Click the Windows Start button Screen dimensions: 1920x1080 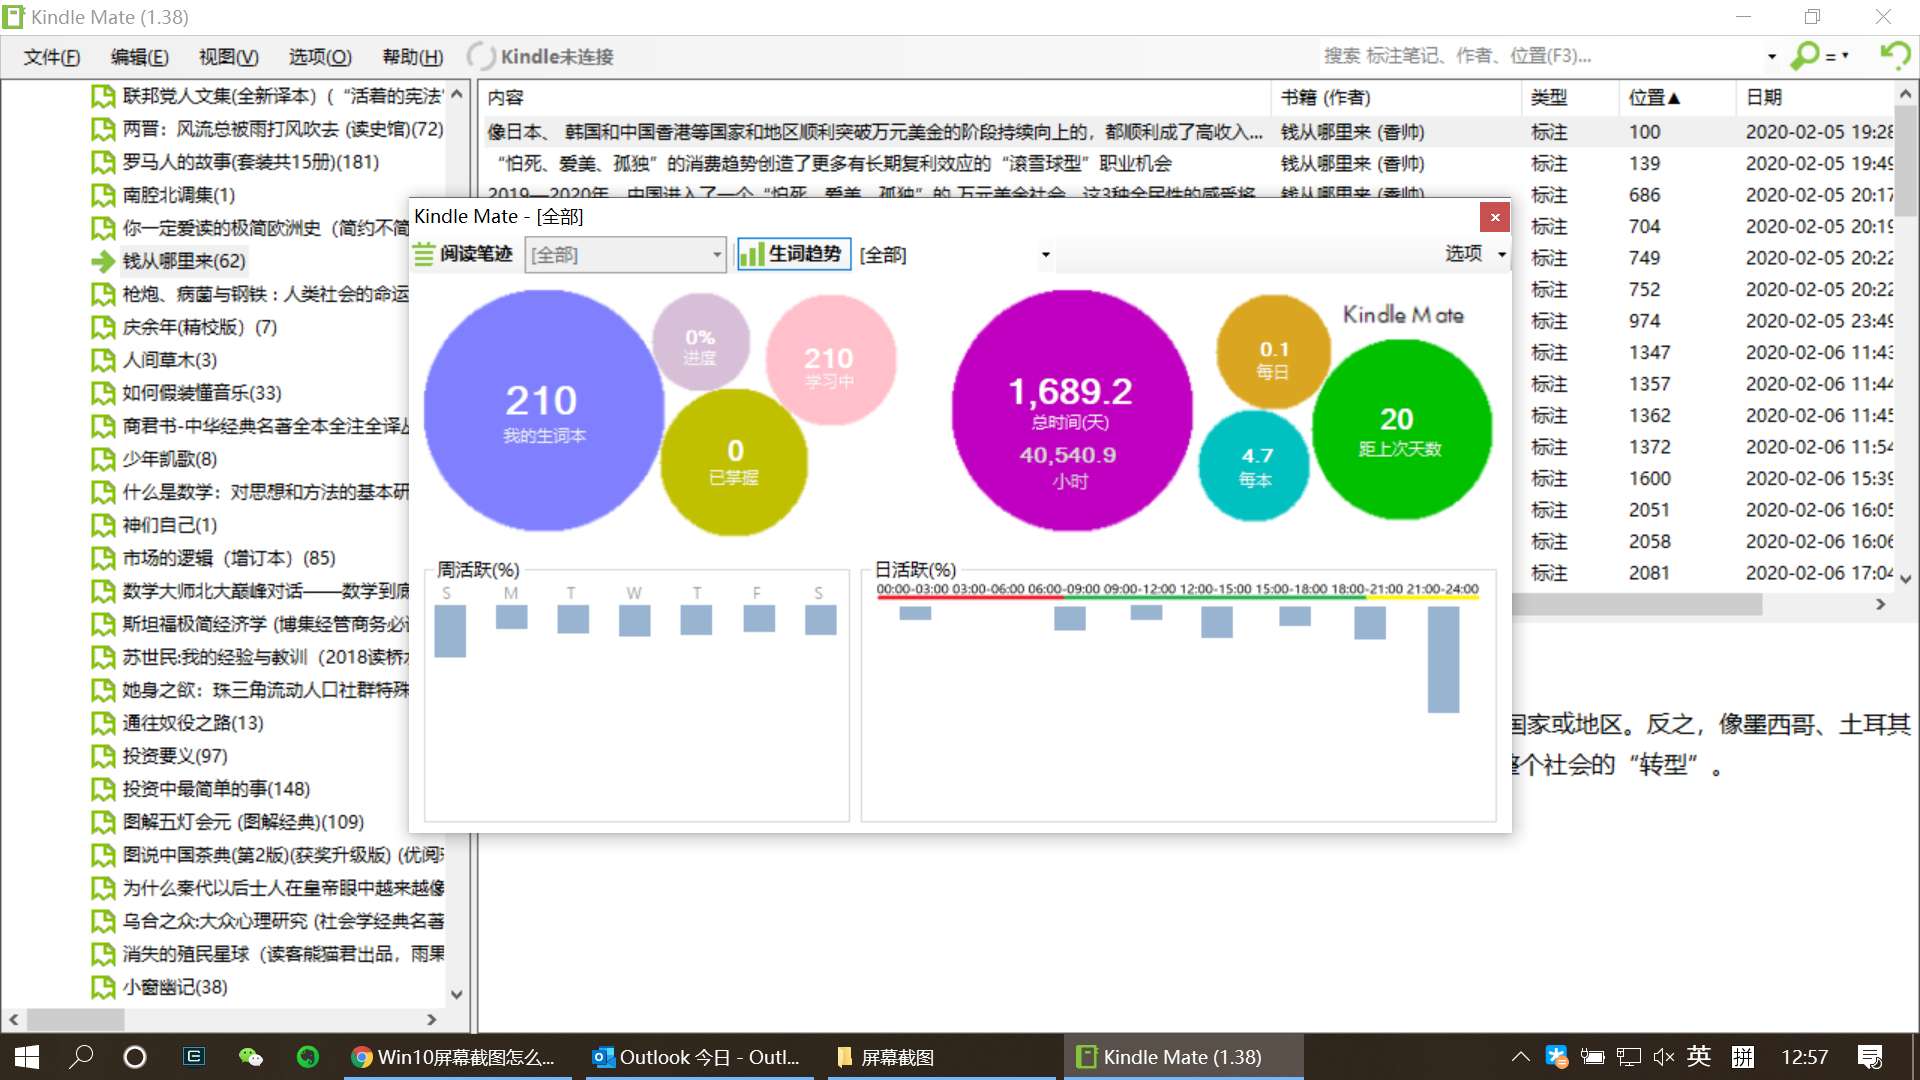point(27,1057)
